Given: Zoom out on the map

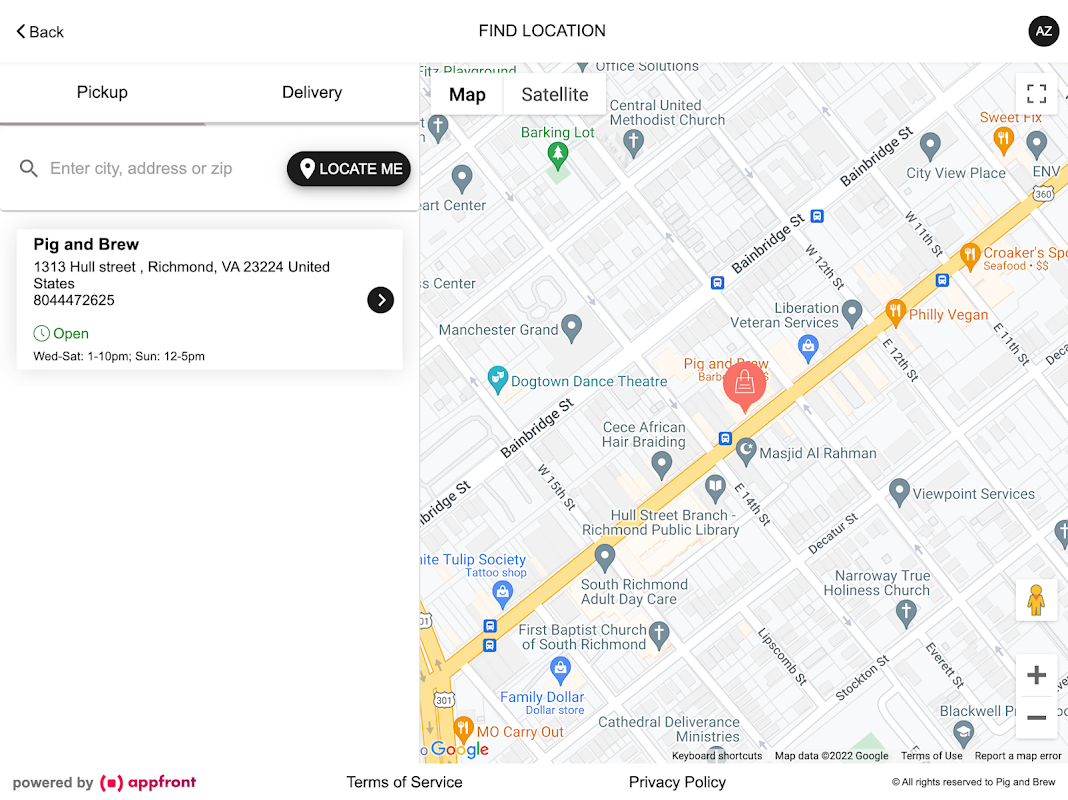Looking at the screenshot, I should click(1036, 717).
